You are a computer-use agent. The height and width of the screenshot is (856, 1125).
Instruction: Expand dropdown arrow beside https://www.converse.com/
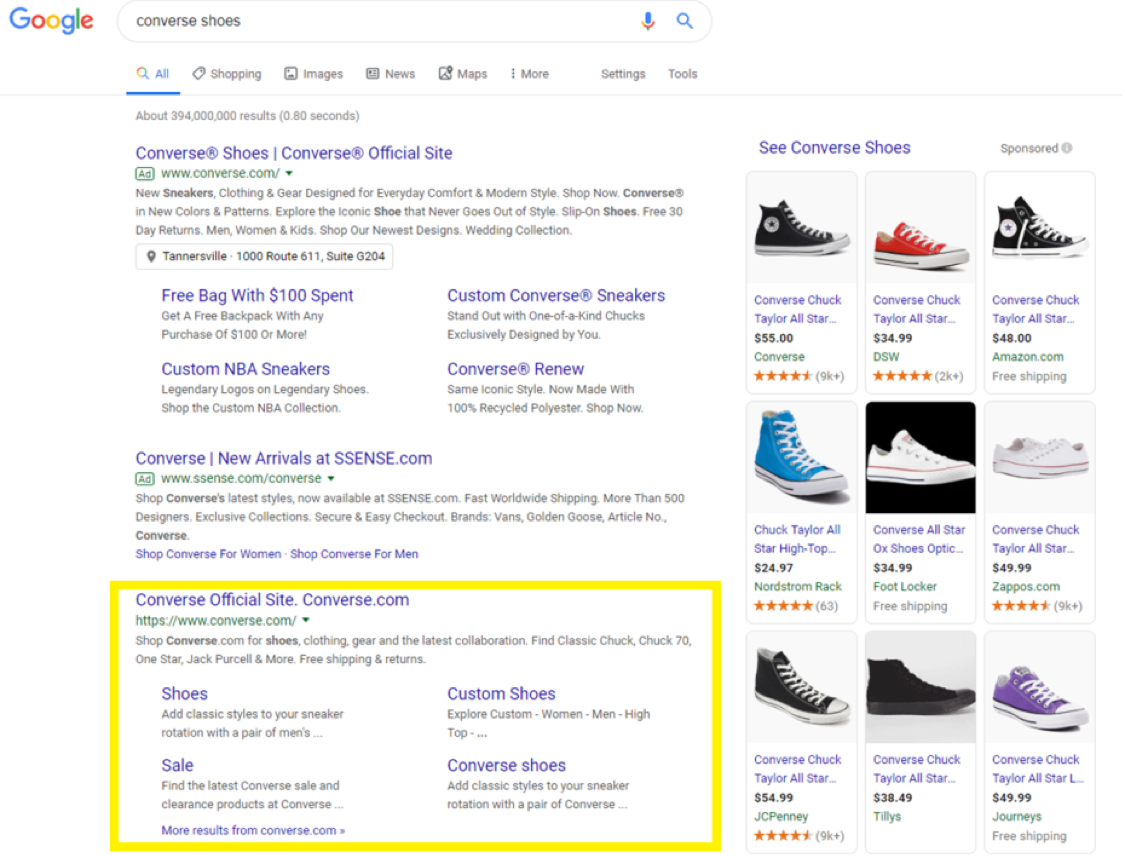point(306,620)
